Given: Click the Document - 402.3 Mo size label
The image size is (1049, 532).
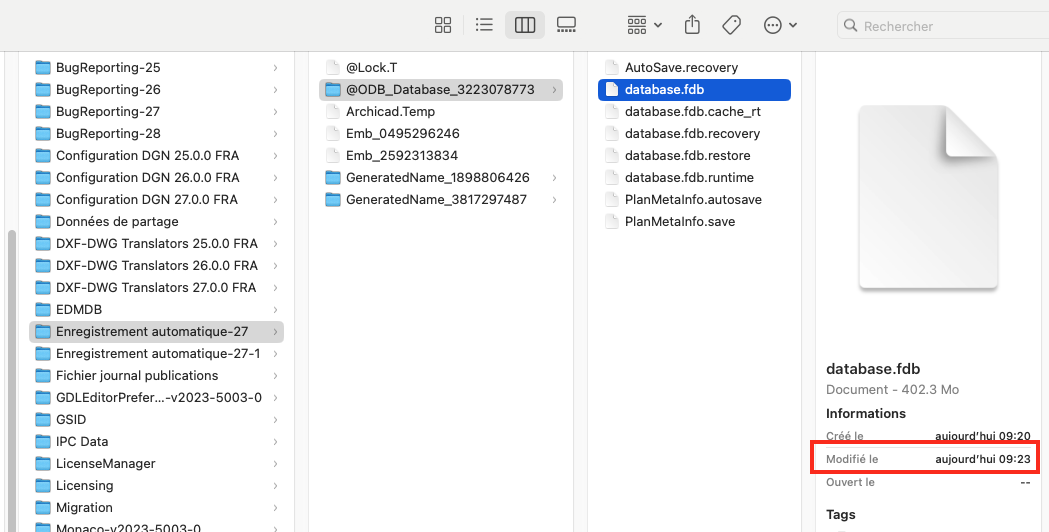Looking at the screenshot, I should 892,389.
